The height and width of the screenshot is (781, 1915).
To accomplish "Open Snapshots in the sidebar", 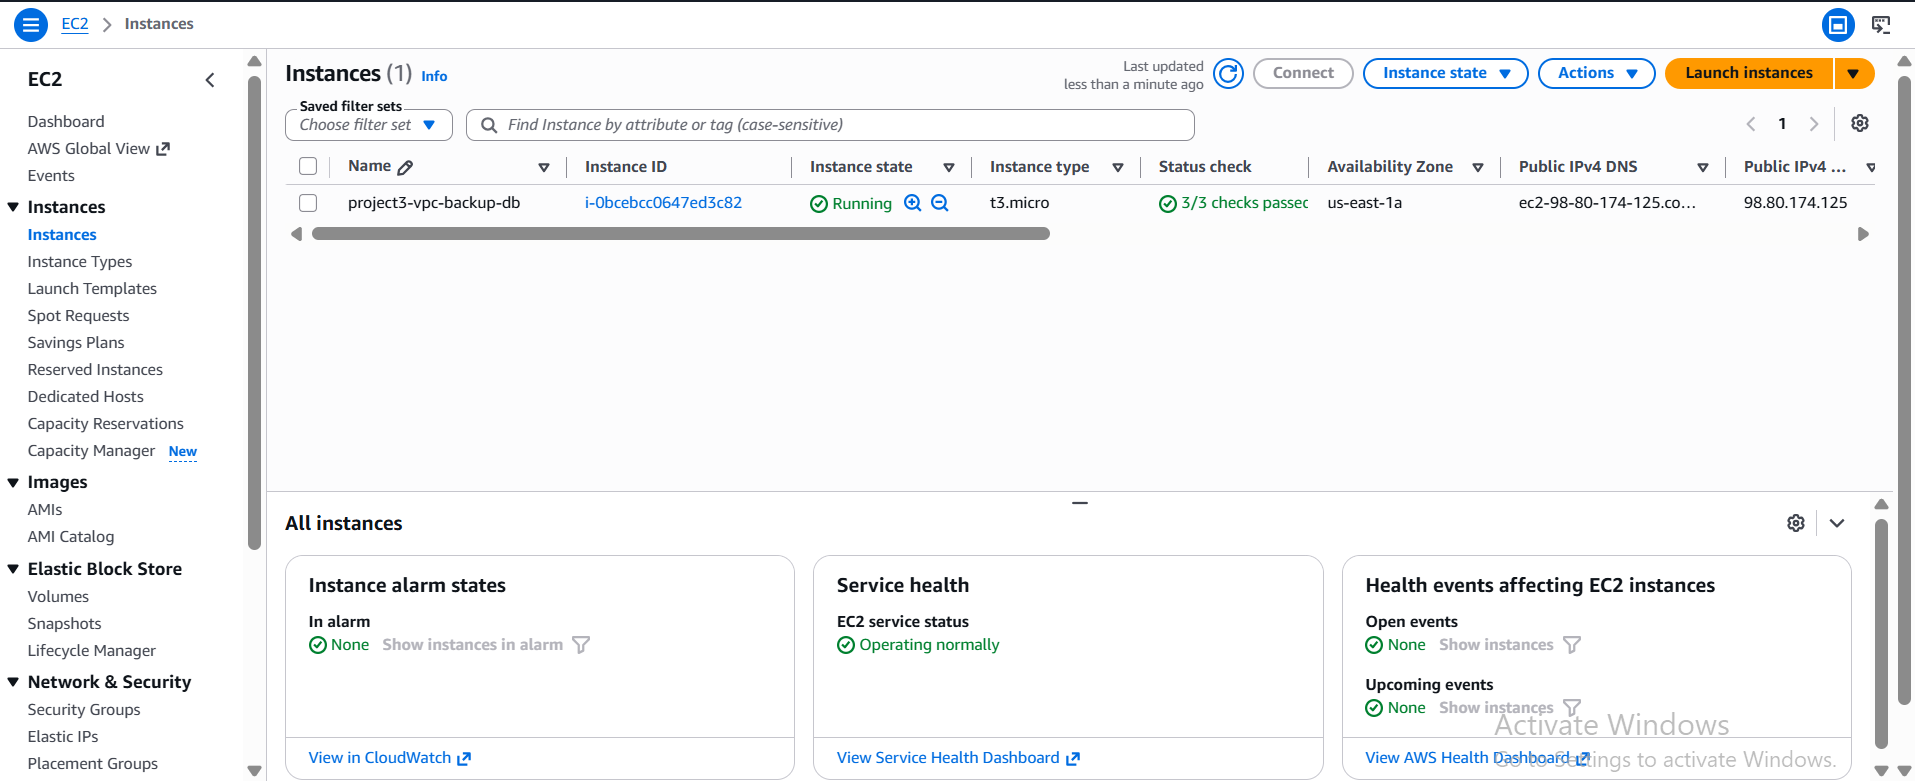I will 64,624.
